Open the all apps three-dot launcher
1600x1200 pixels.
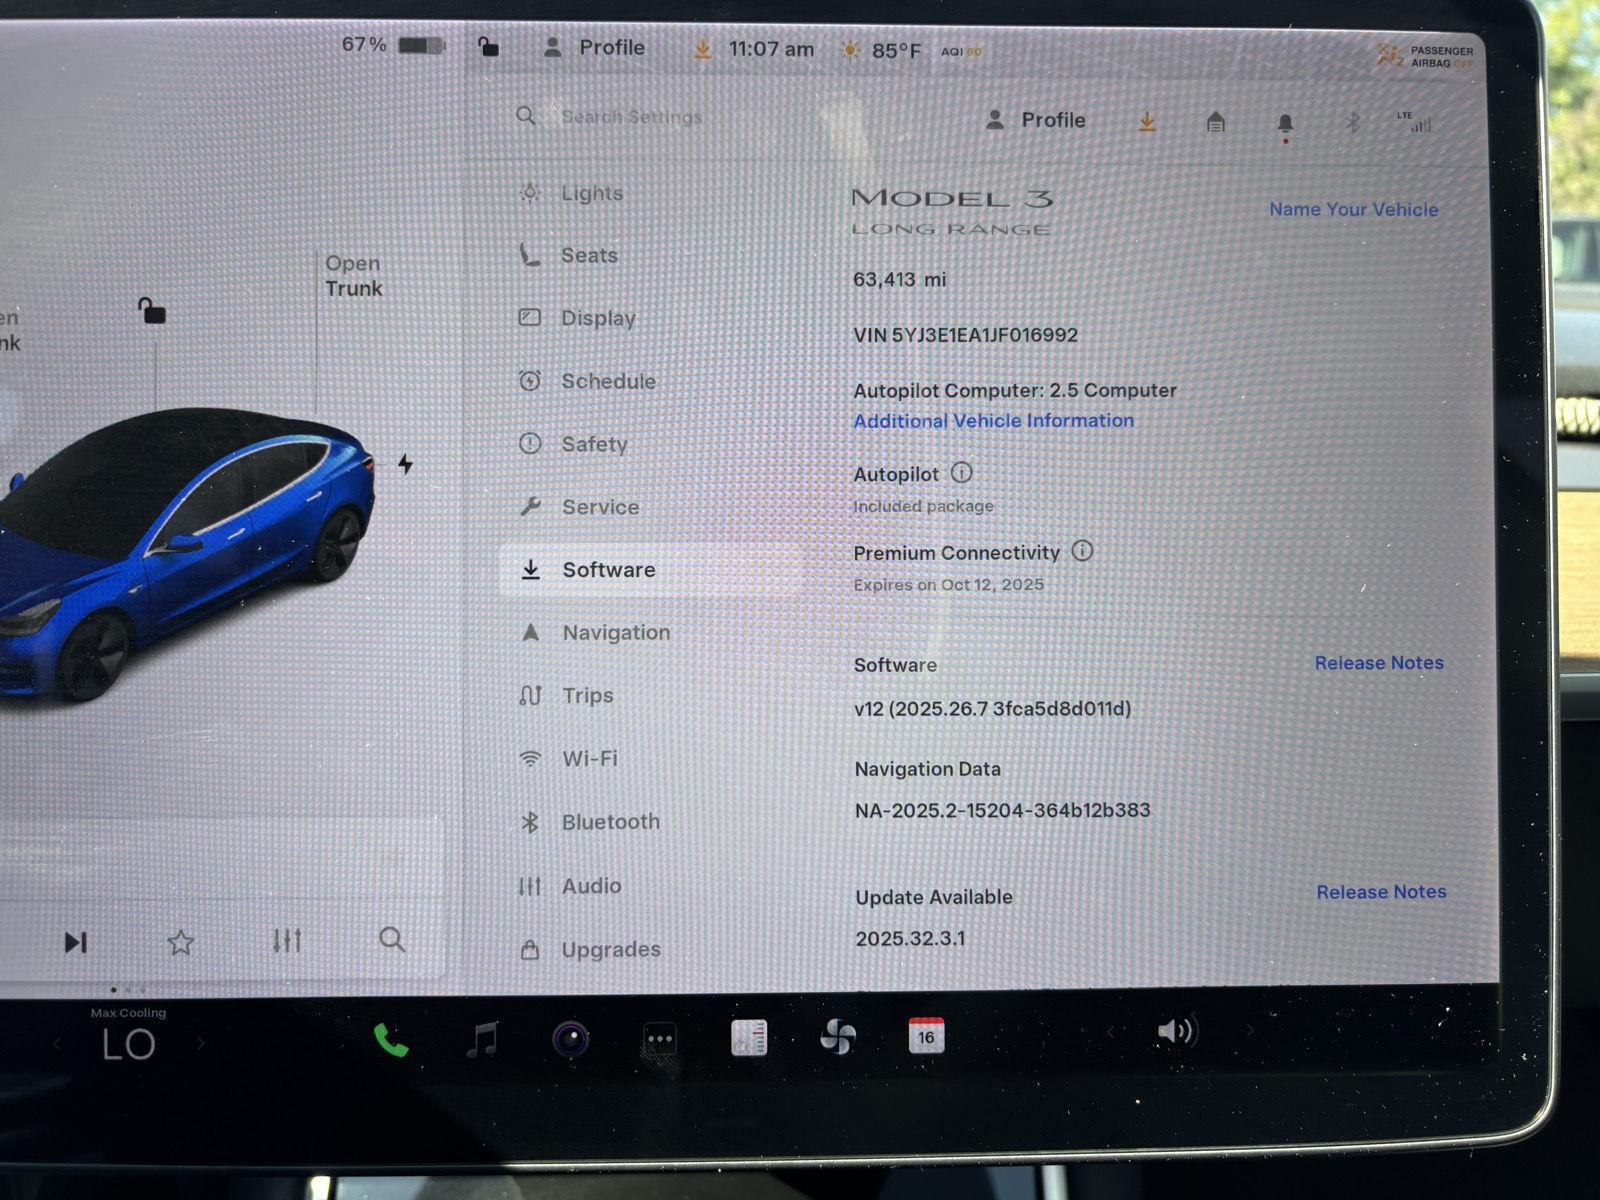pos(659,1039)
